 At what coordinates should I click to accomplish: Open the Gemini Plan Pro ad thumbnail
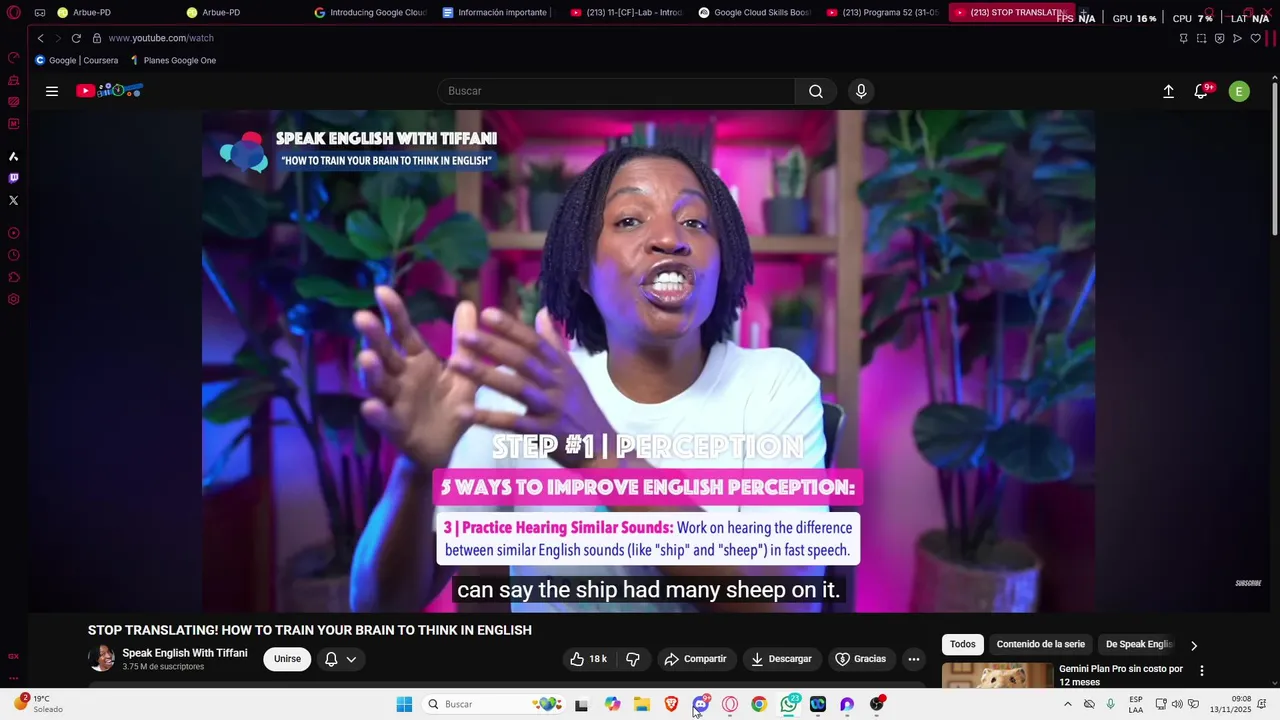click(997, 675)
